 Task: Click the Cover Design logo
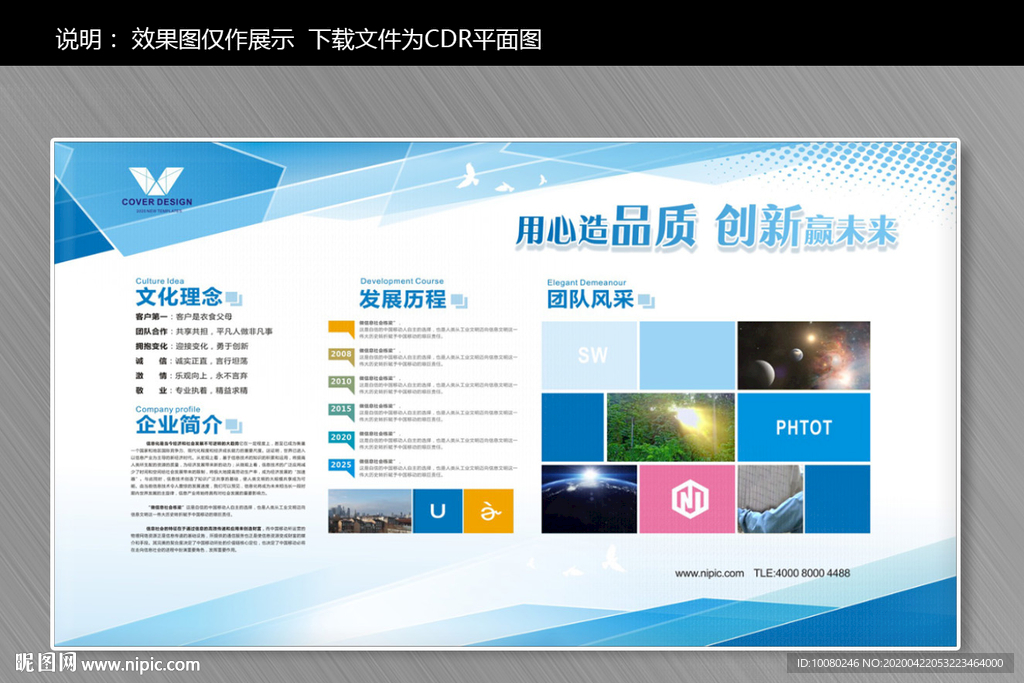click(157, 188)
